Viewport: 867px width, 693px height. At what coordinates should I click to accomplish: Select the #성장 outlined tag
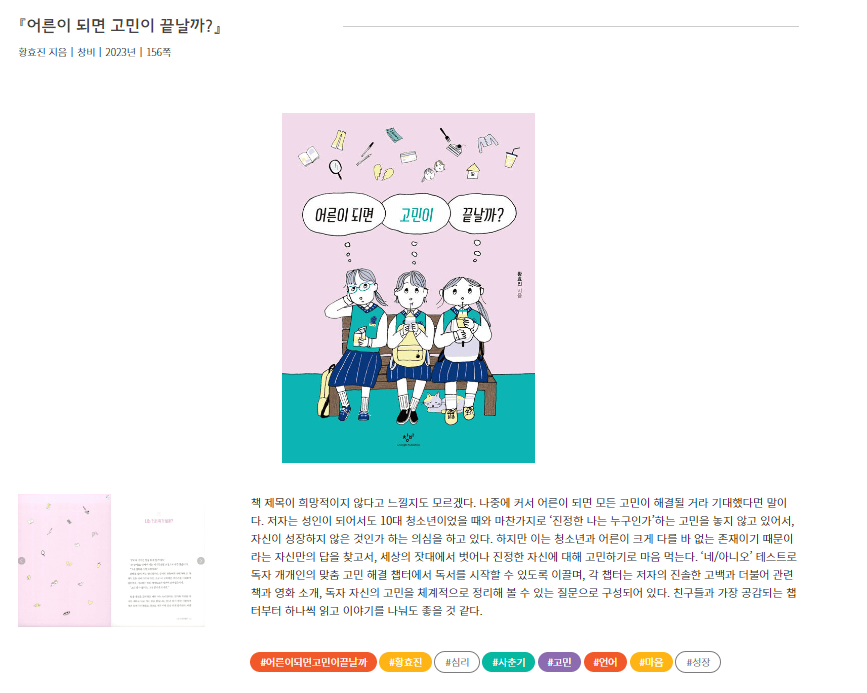698,662
